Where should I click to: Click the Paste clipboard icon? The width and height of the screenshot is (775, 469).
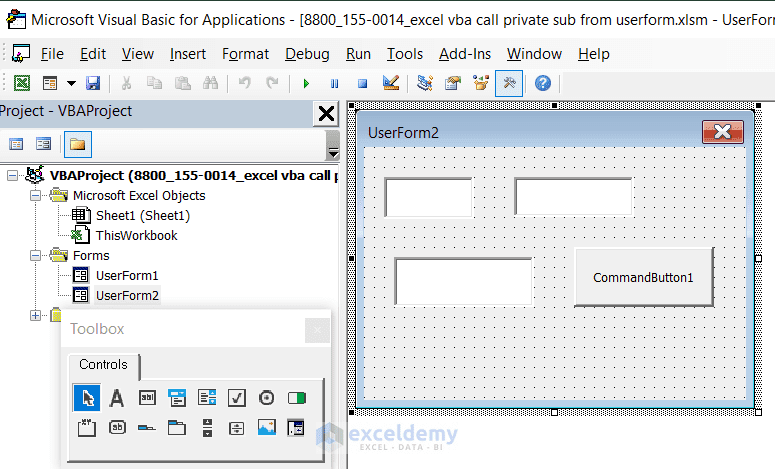(x=182, y=83)
